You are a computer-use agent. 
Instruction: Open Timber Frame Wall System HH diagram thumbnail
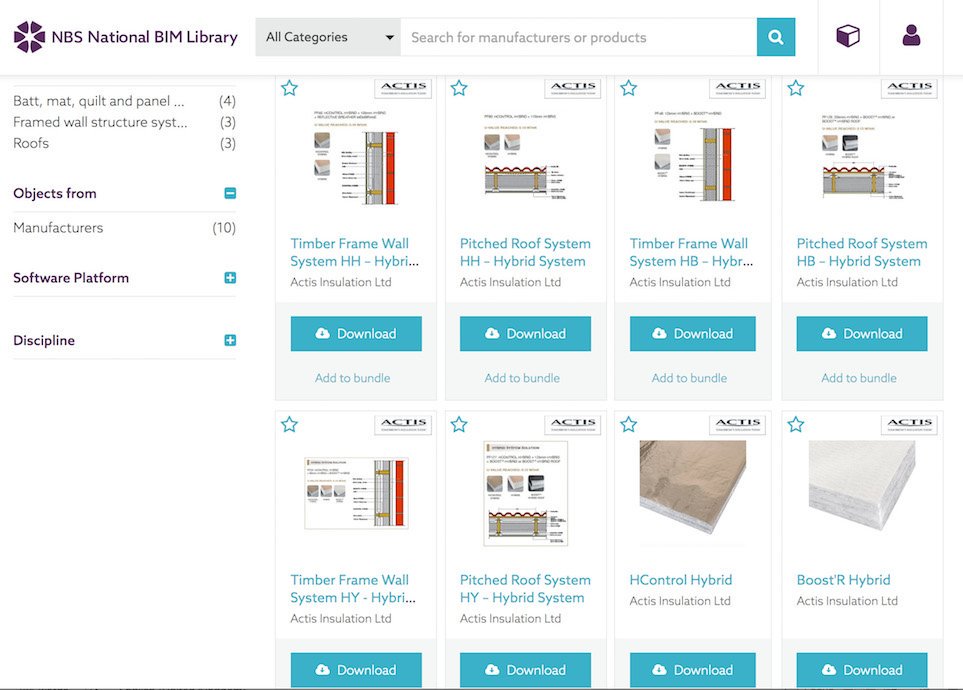[x=354, y=159]
